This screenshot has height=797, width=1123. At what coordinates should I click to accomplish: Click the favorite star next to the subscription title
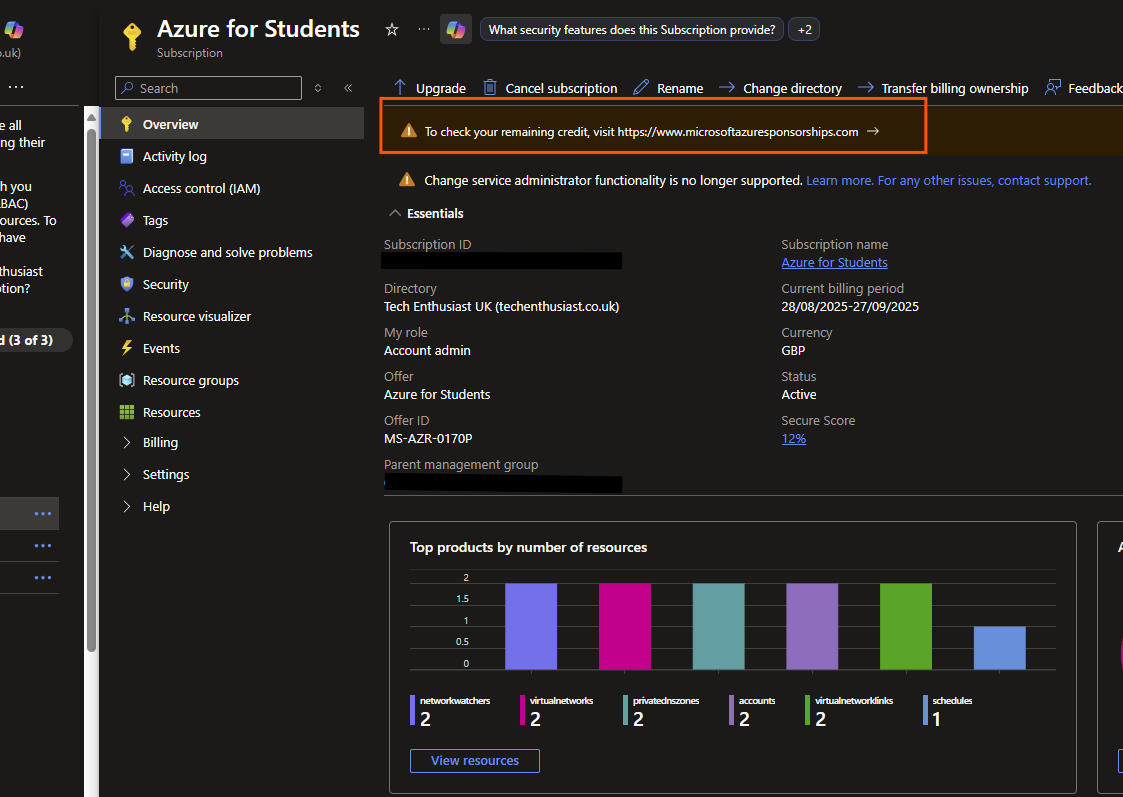tap(392, 29)
